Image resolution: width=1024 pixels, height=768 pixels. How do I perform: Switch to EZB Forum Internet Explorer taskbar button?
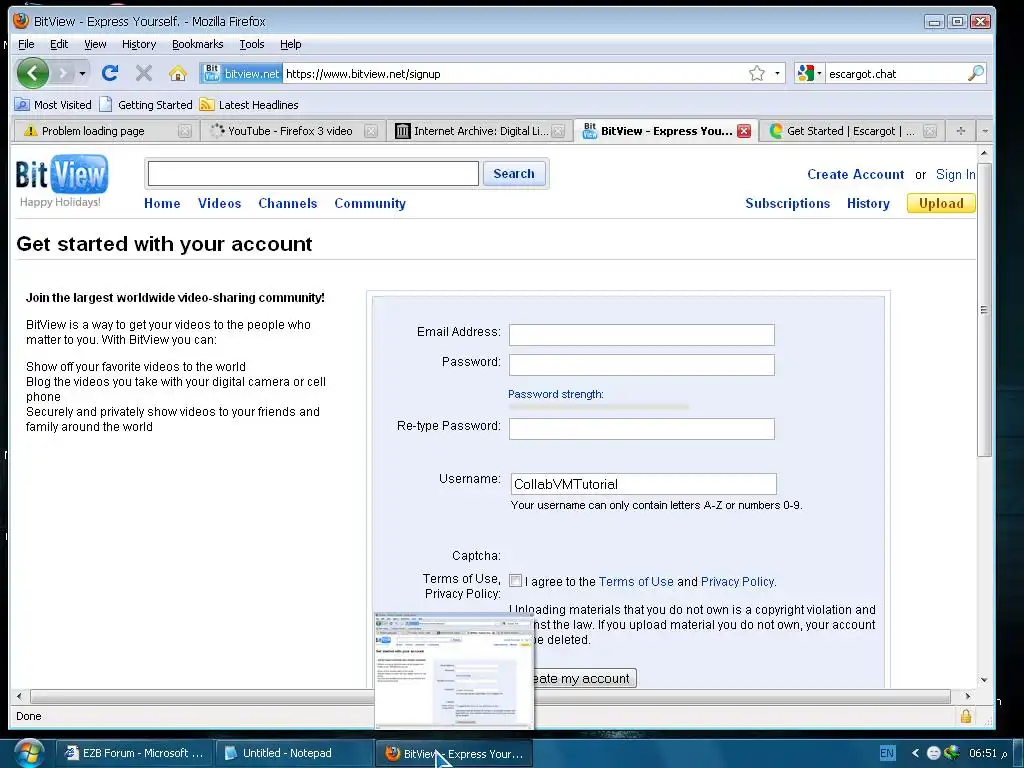(x=134, y=753)
